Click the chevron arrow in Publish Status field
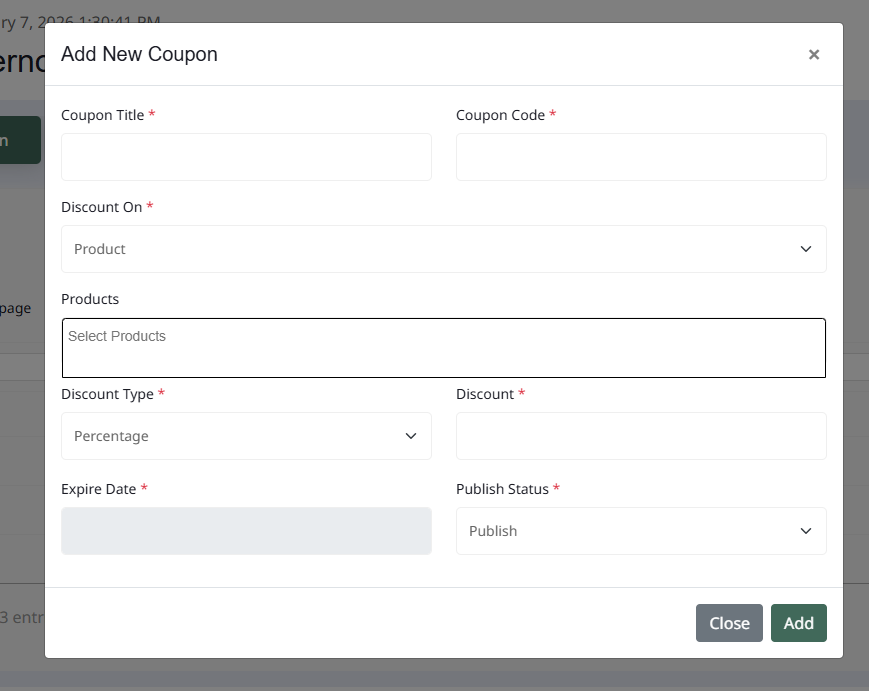Viewport: 869px width, 691px height. (x=806, y=531)
